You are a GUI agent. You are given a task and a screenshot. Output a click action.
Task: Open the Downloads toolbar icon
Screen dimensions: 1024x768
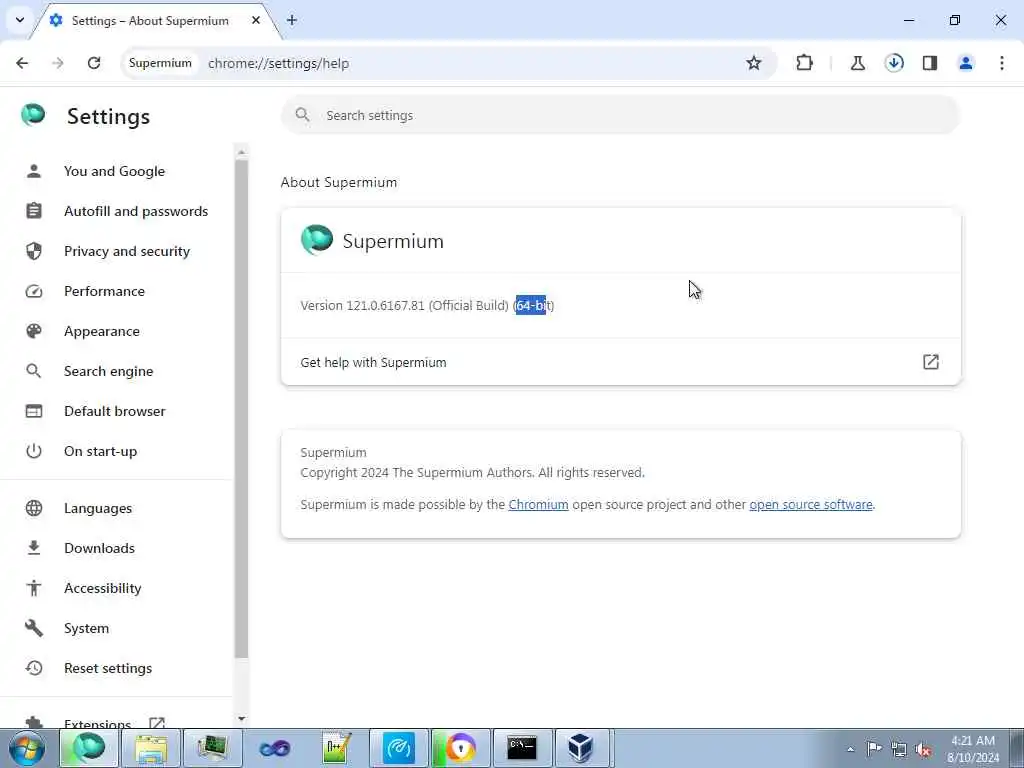click(x=894, y=63)
